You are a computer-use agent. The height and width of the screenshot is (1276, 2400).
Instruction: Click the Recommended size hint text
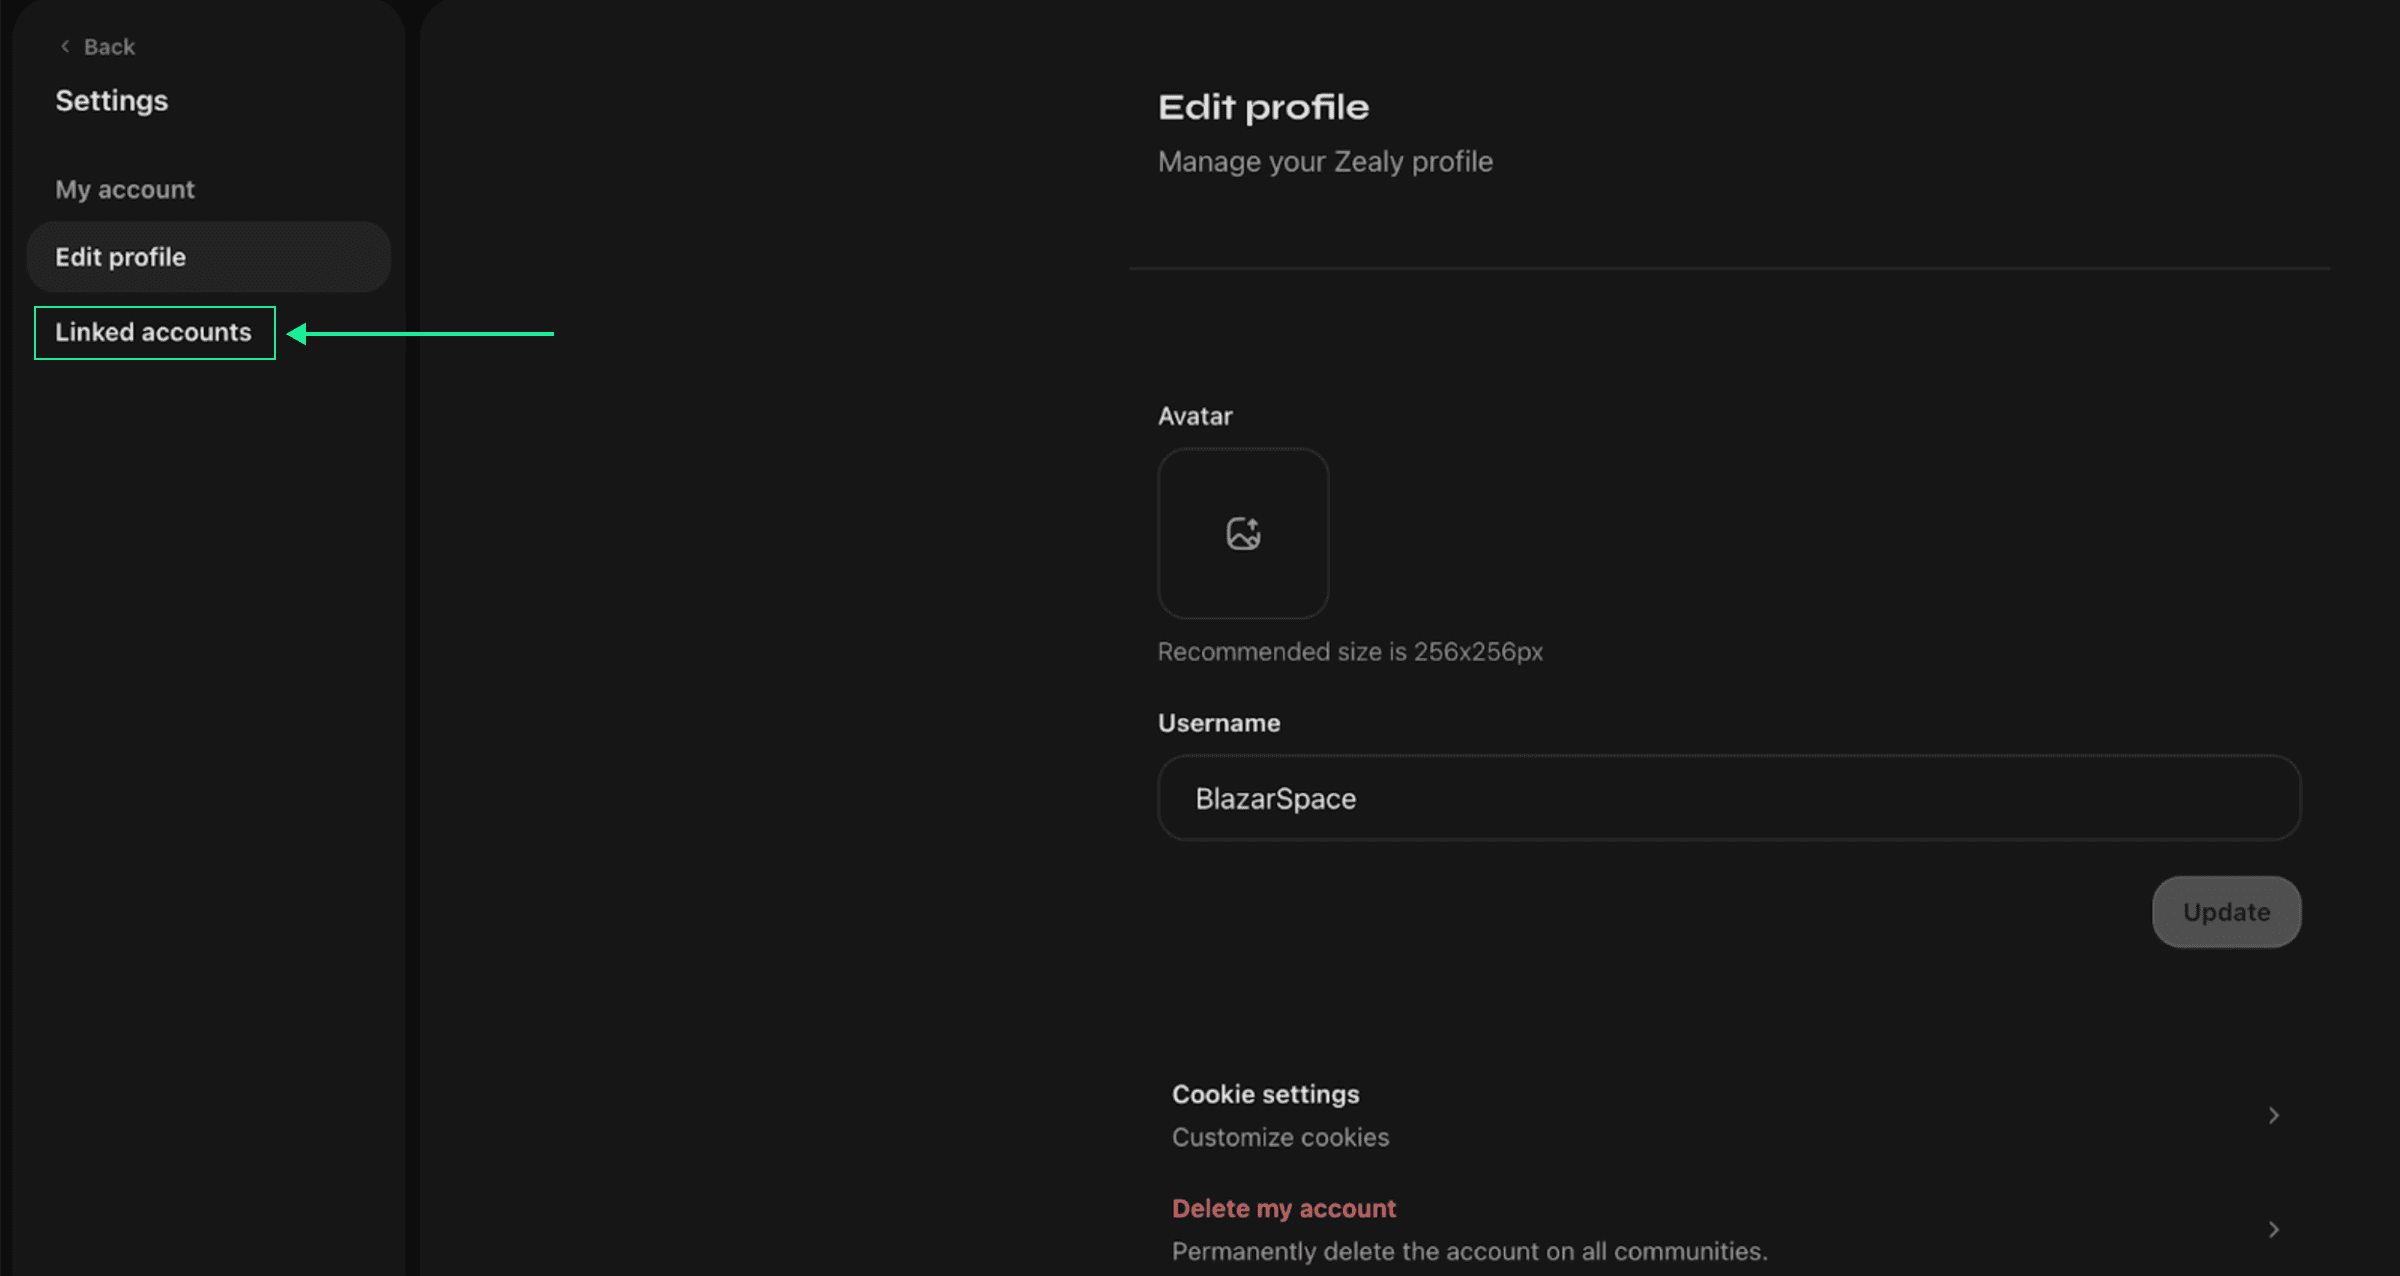[1350, 652]
